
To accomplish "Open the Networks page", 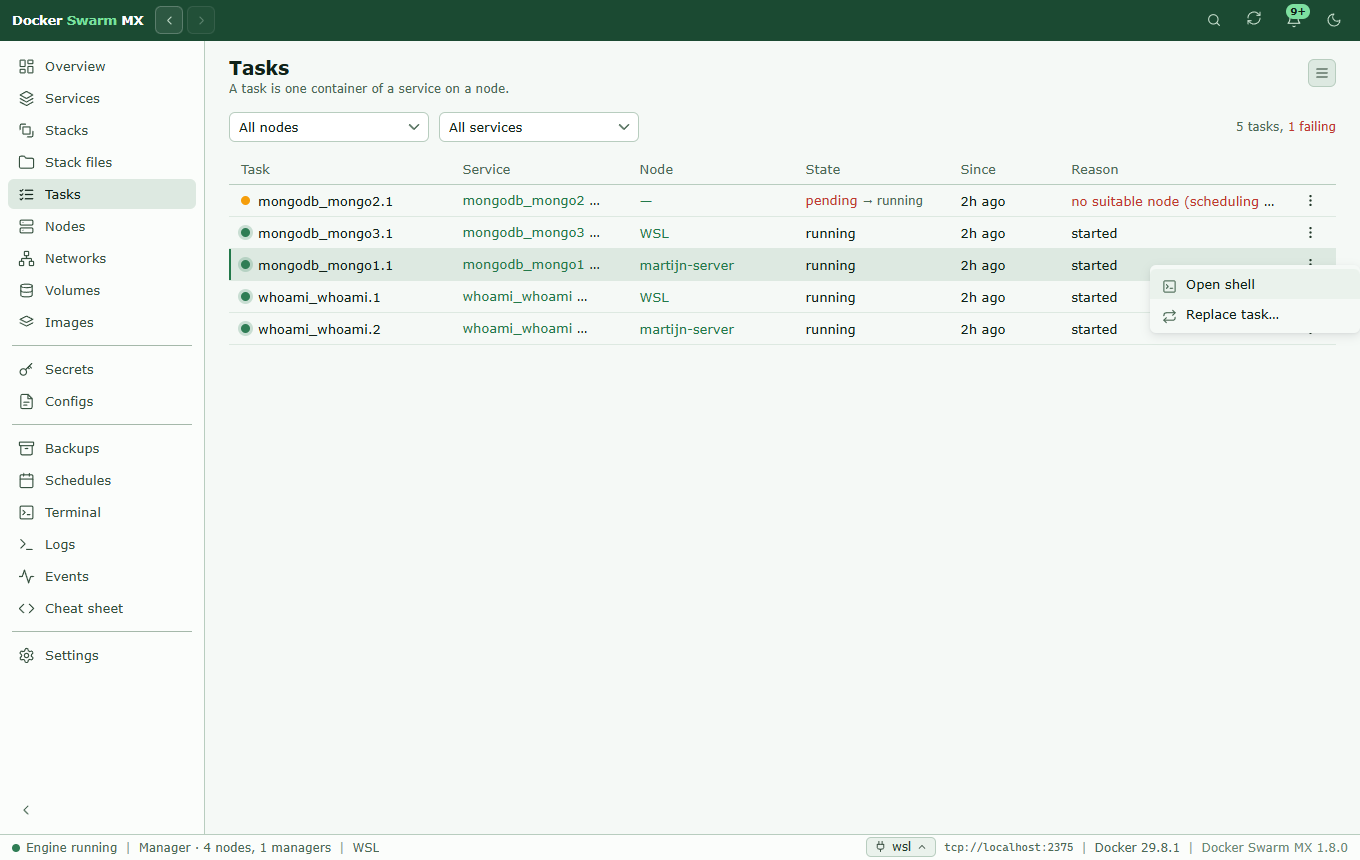I will (101, 258).
